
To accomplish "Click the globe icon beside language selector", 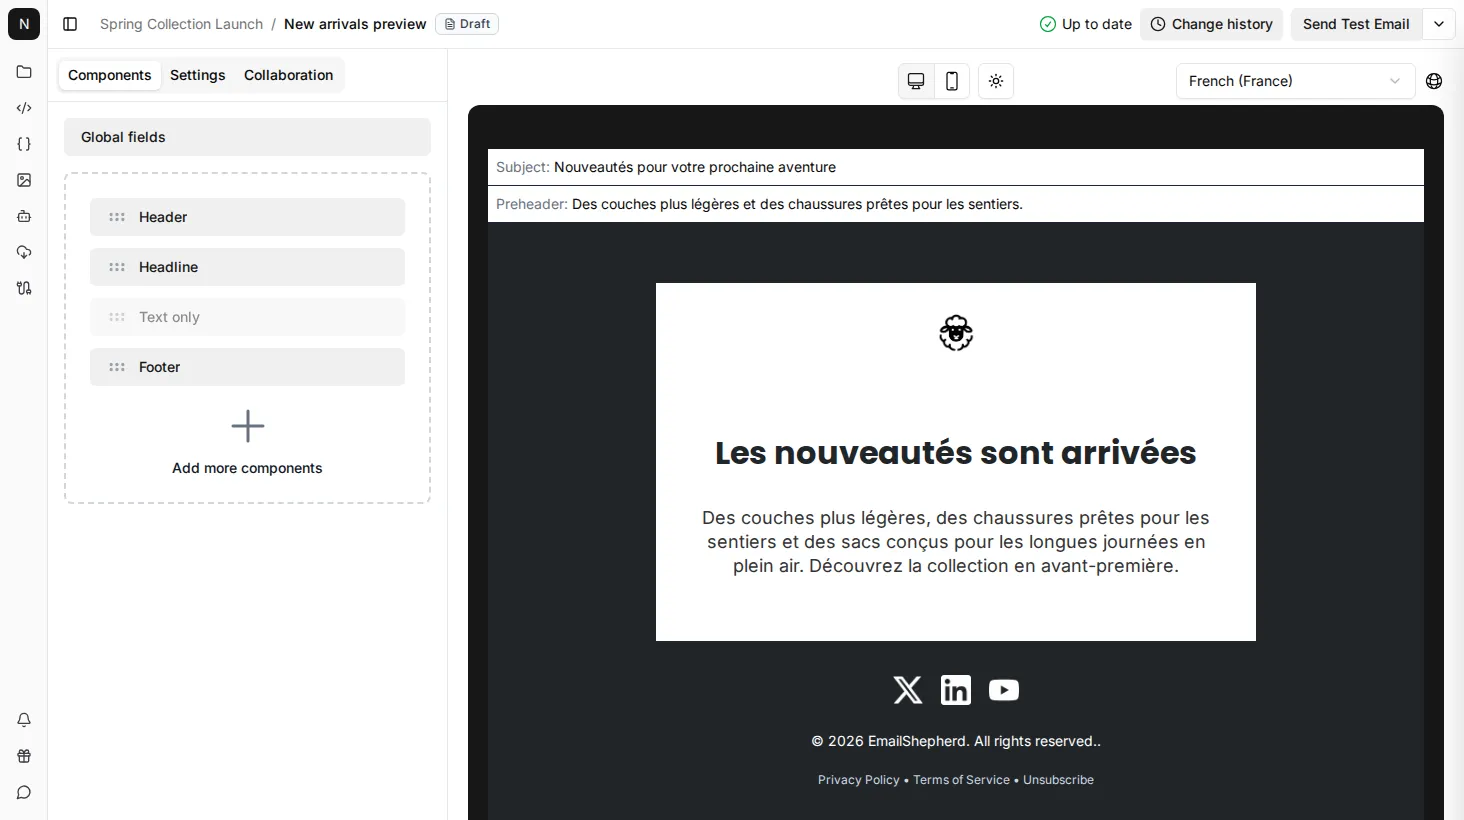I will (x=1434, y=81).
